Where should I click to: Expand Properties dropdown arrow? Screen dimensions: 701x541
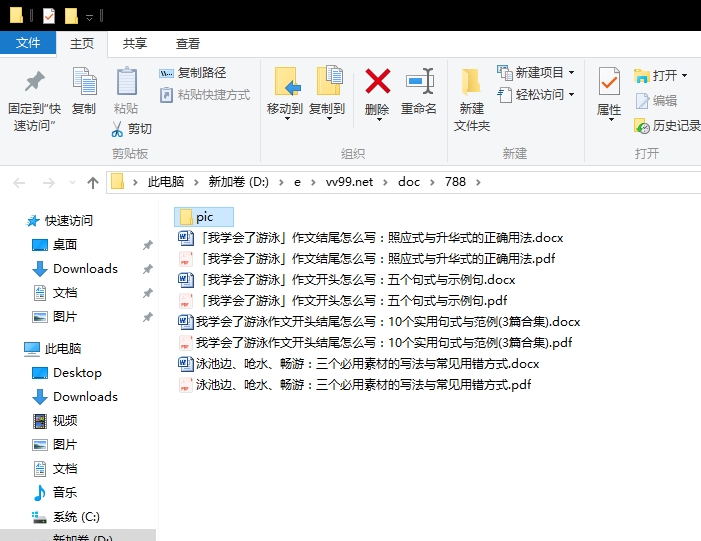[x=610, y=119]
